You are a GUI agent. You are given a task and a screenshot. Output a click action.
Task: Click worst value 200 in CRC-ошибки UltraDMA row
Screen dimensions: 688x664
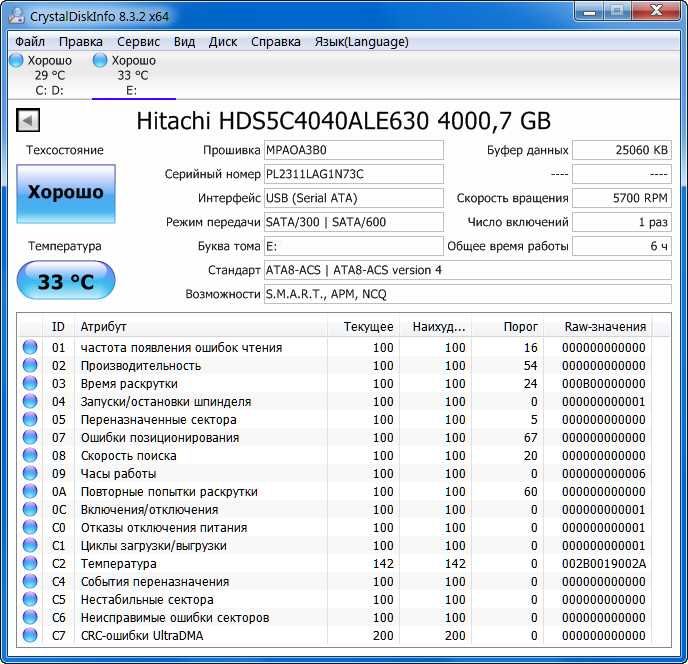coord(455,635)
